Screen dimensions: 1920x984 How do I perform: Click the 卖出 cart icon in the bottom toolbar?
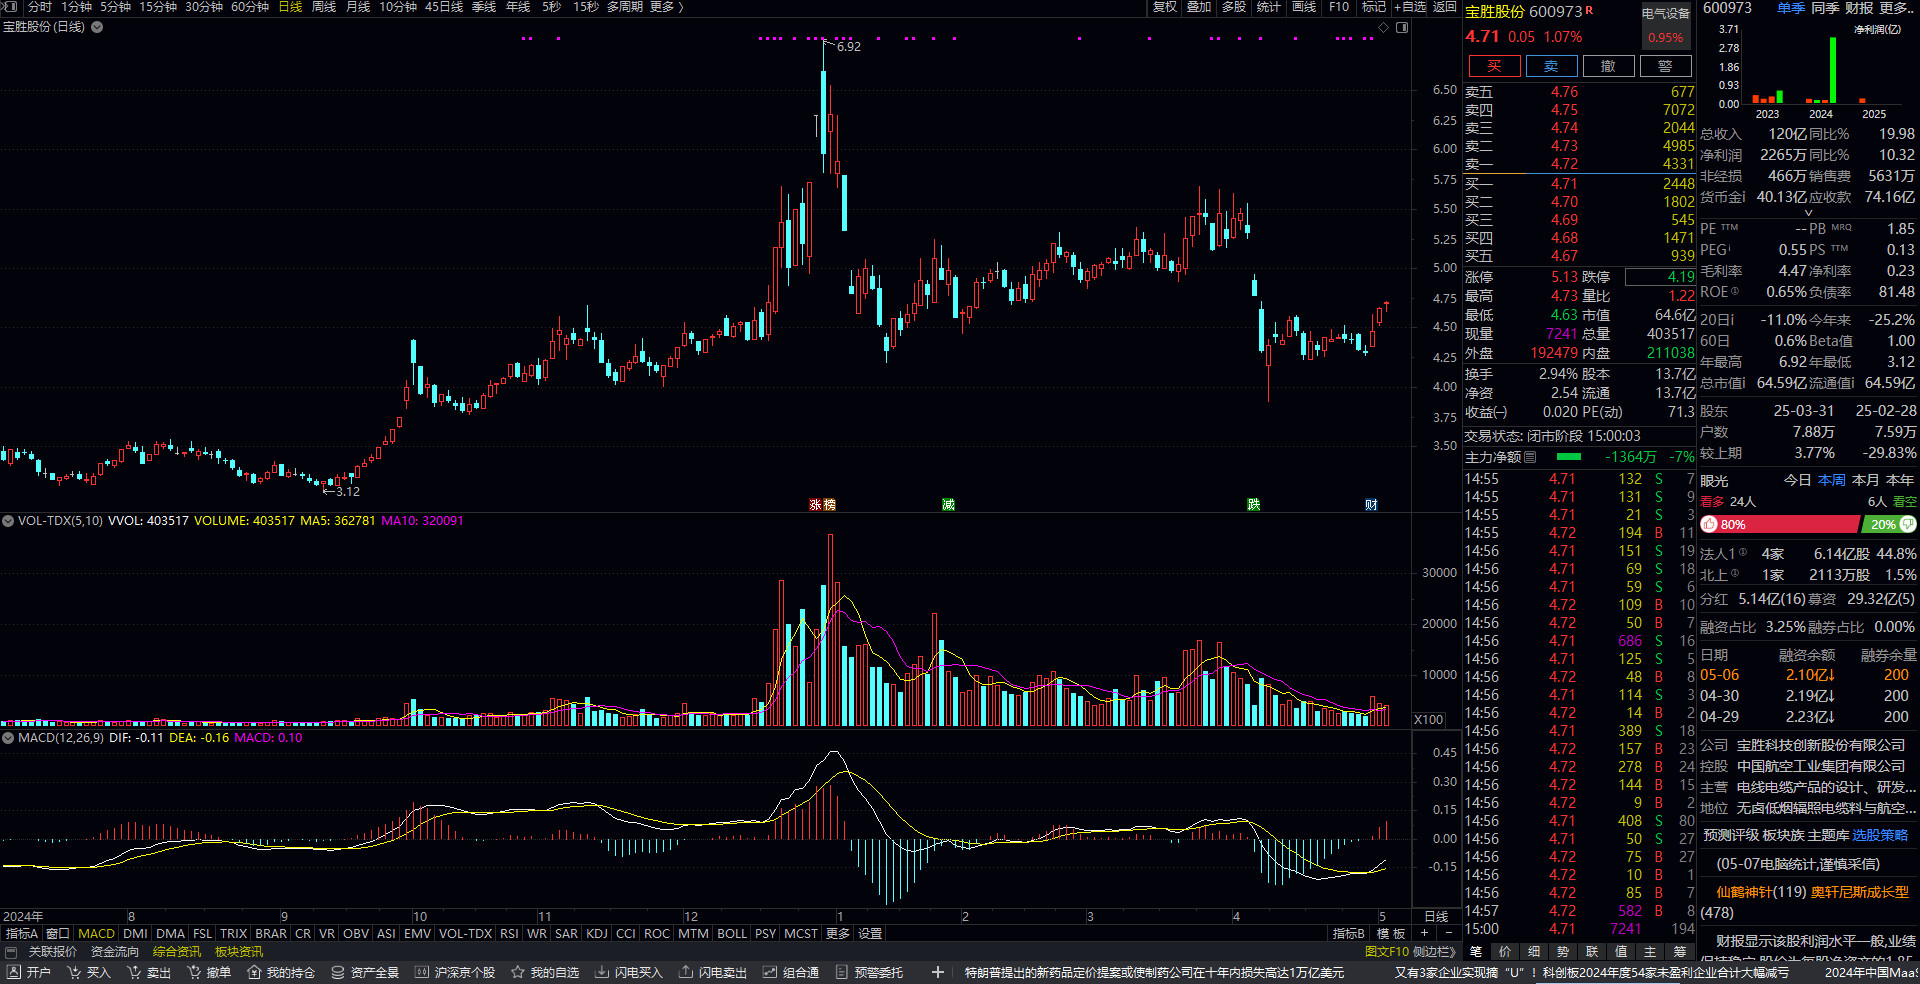134,972
